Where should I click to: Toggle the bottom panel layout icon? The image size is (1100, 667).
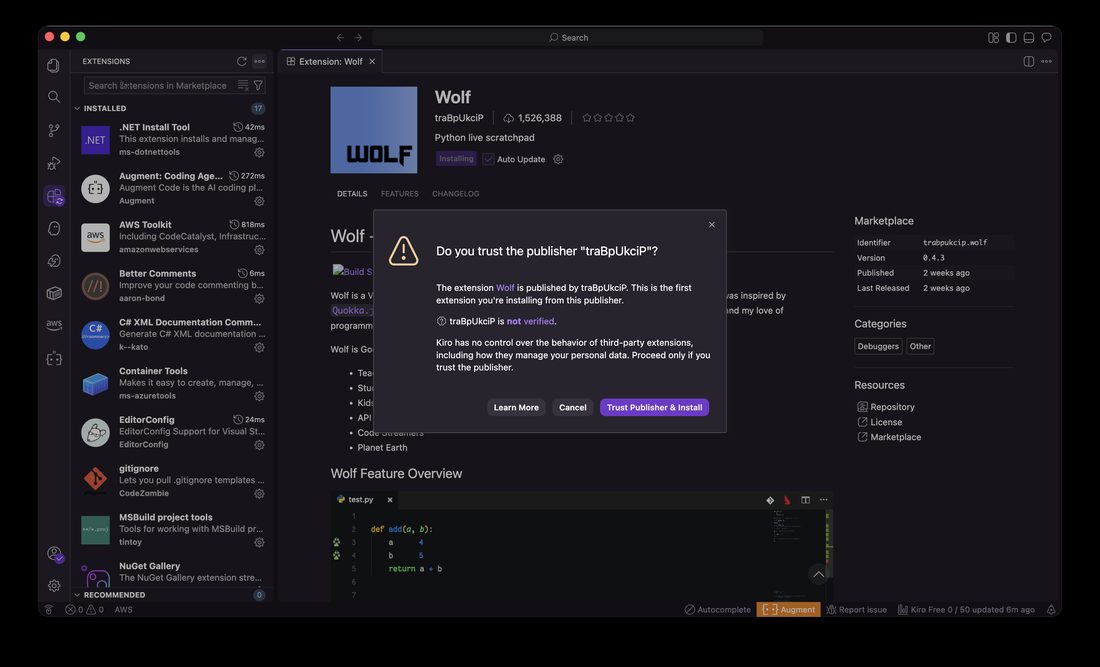point(1028,38)
